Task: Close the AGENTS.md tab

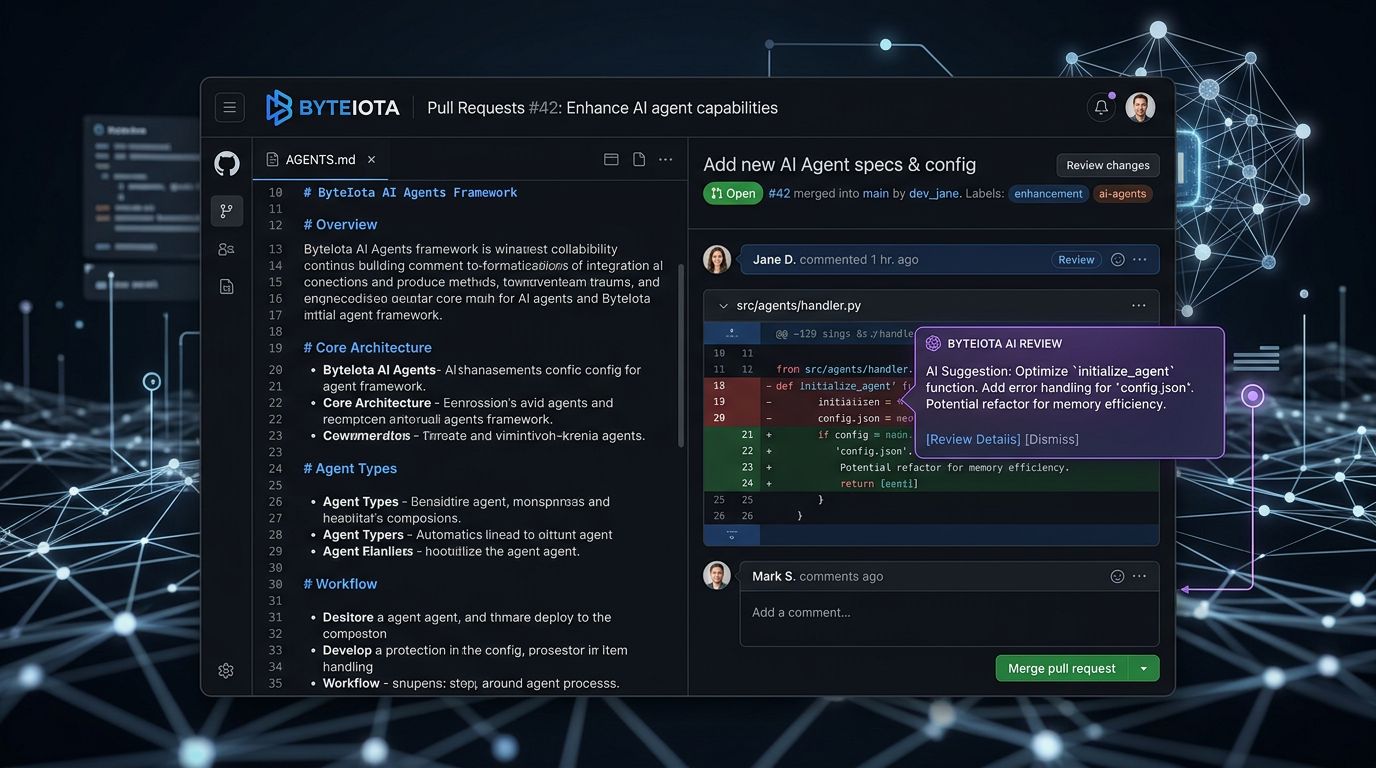Action: click(x=371, y=159)
